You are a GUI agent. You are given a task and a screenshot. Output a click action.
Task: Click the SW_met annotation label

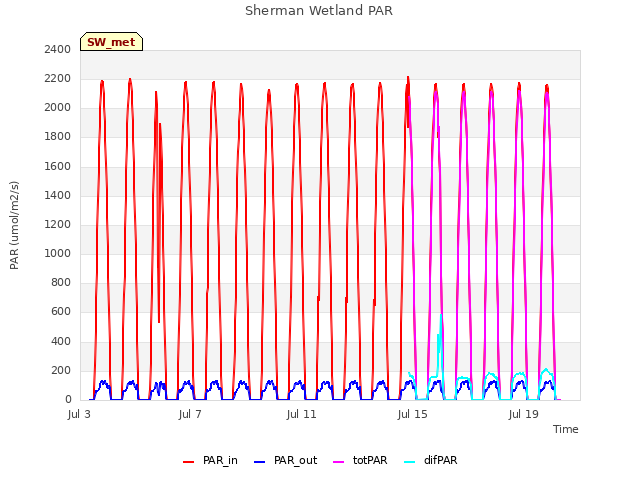click(111, 42)
